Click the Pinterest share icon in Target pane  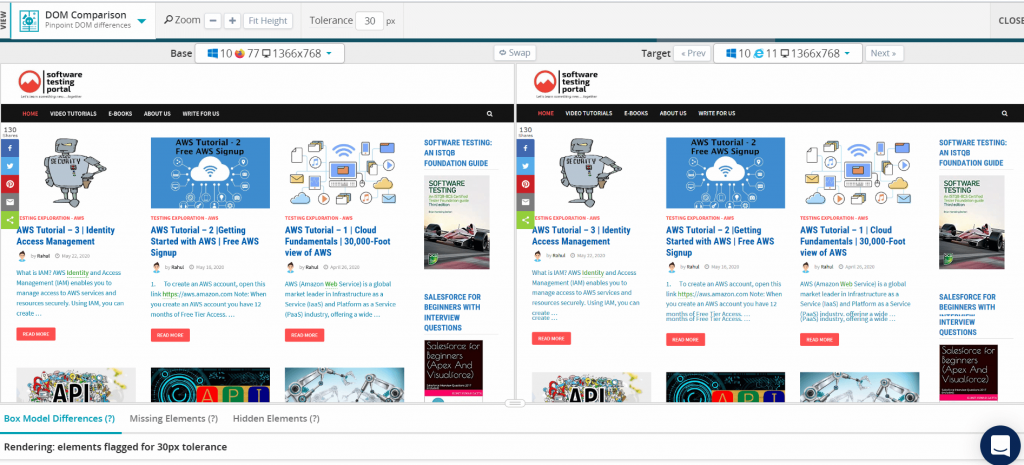pyautogui.click(x=524, y=184)
